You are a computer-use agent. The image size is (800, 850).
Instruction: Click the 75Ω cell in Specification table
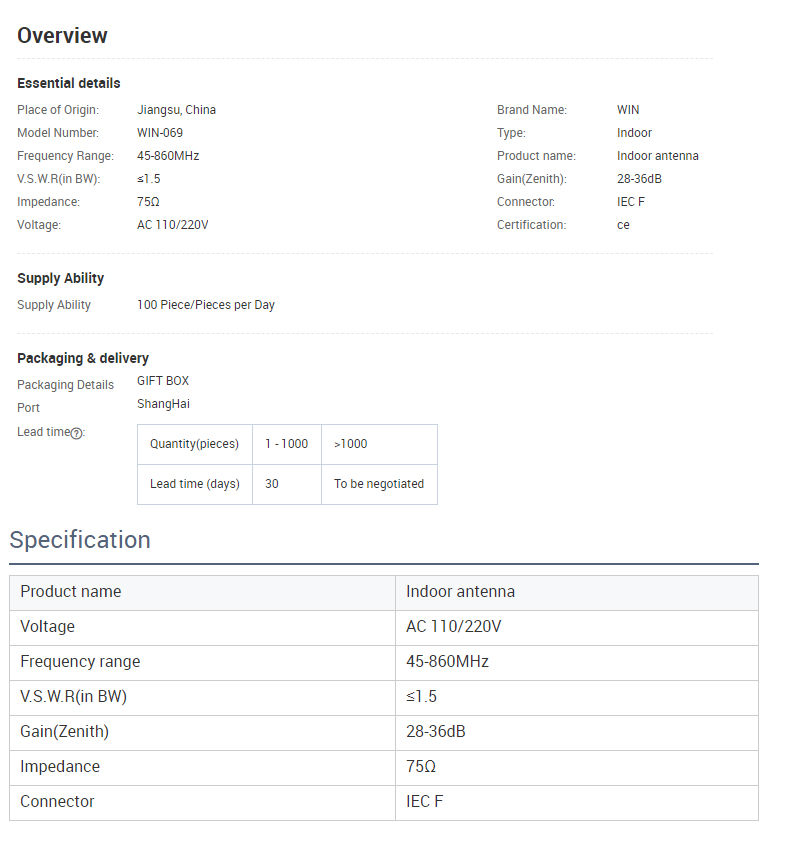421,767
